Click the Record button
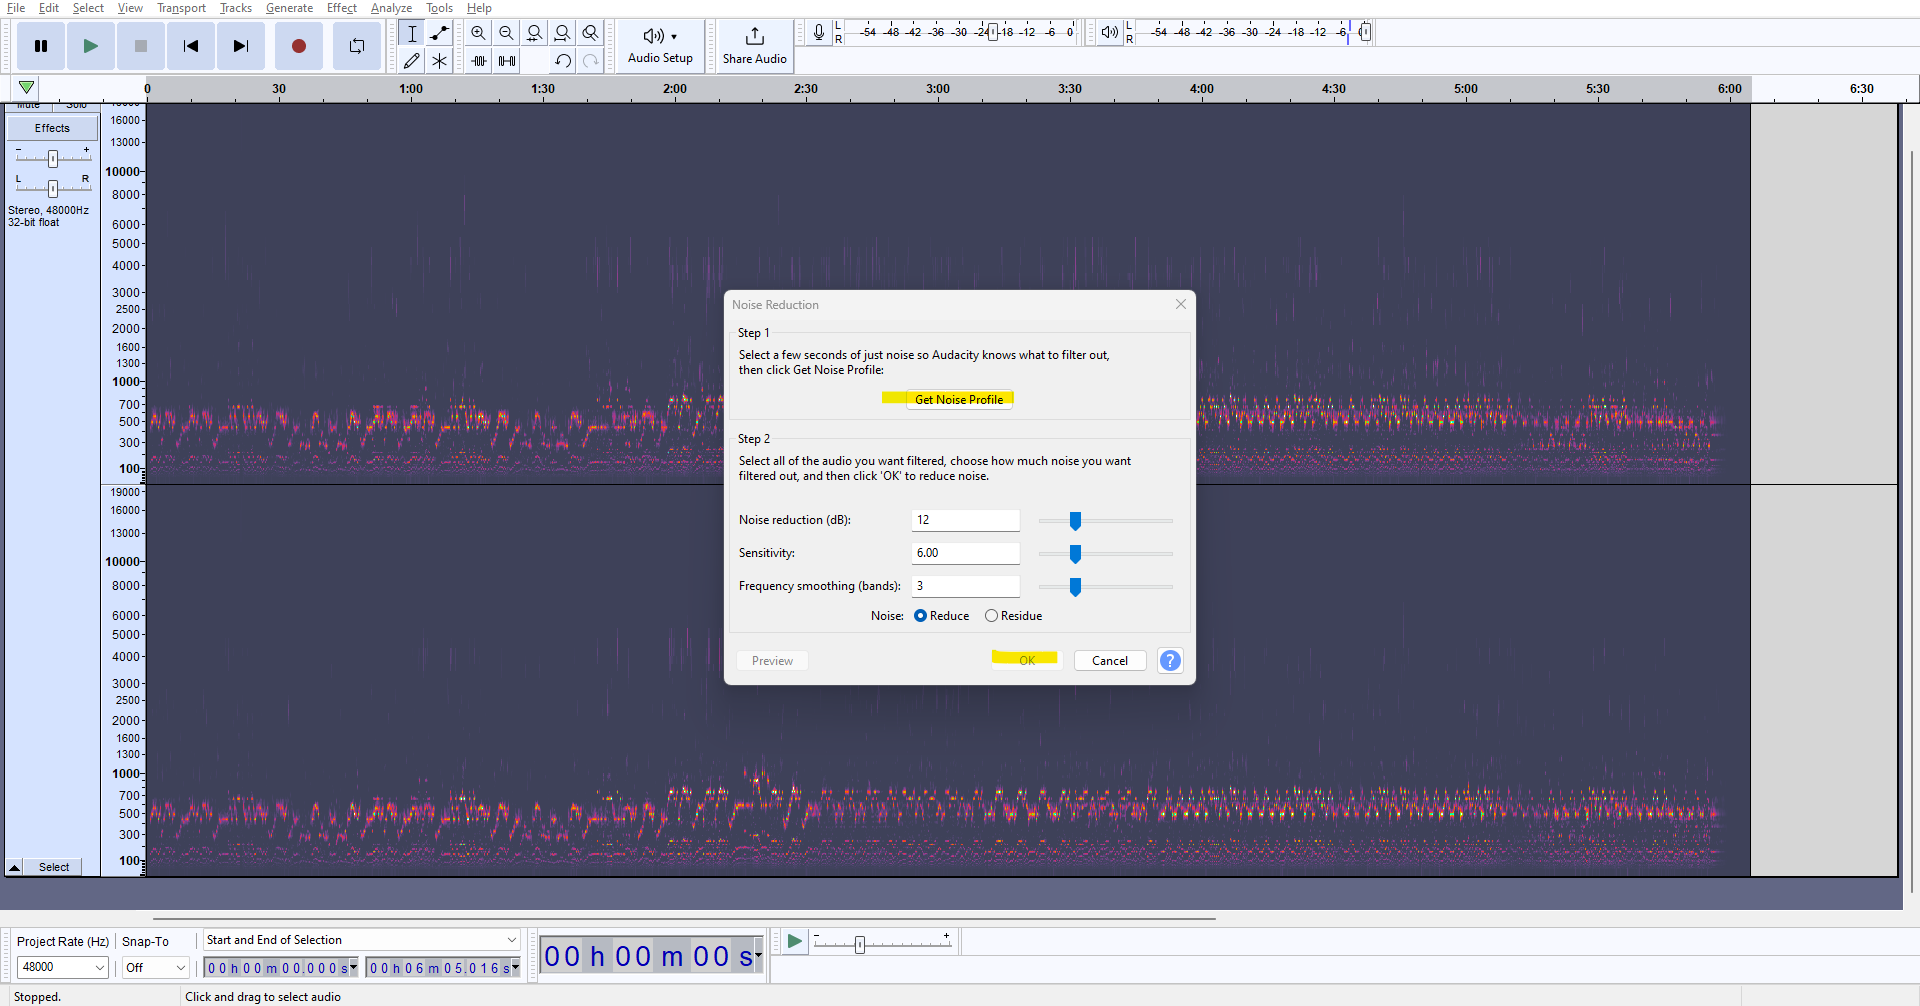1920x1006 pixels. (298, 46)
